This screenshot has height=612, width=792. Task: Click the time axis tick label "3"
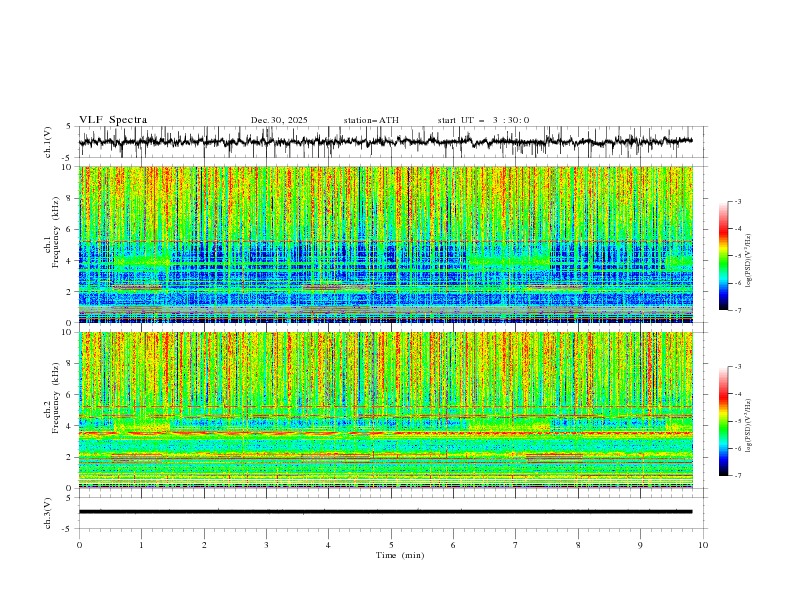(266, 545)
